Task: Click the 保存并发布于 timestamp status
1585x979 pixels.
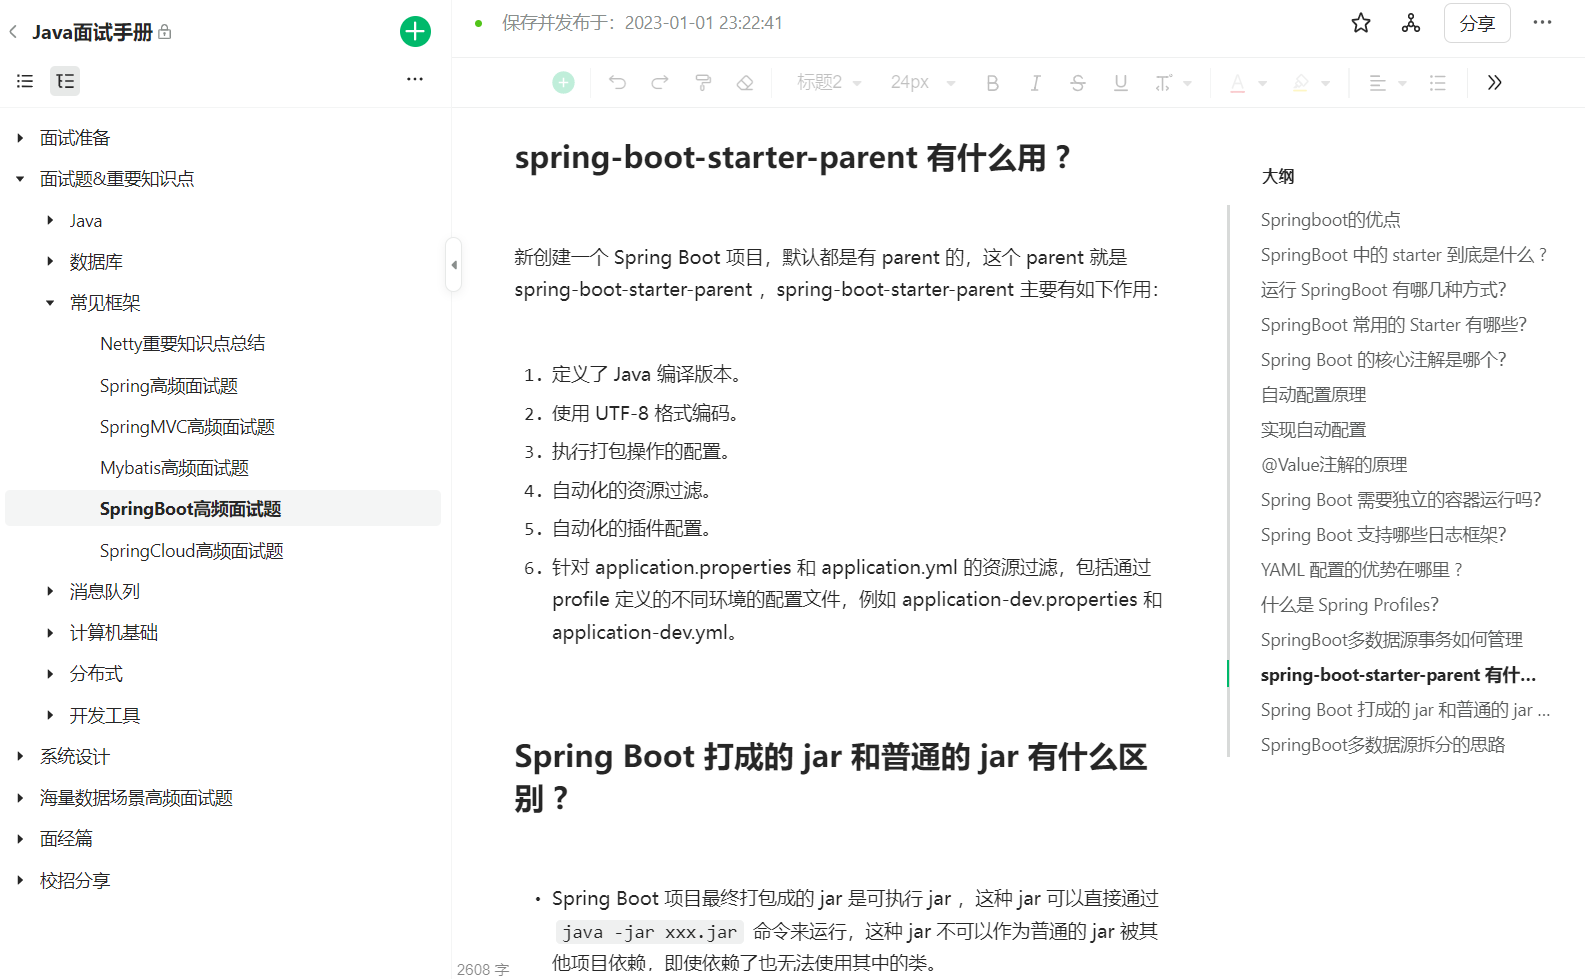Action: (642, 23)
